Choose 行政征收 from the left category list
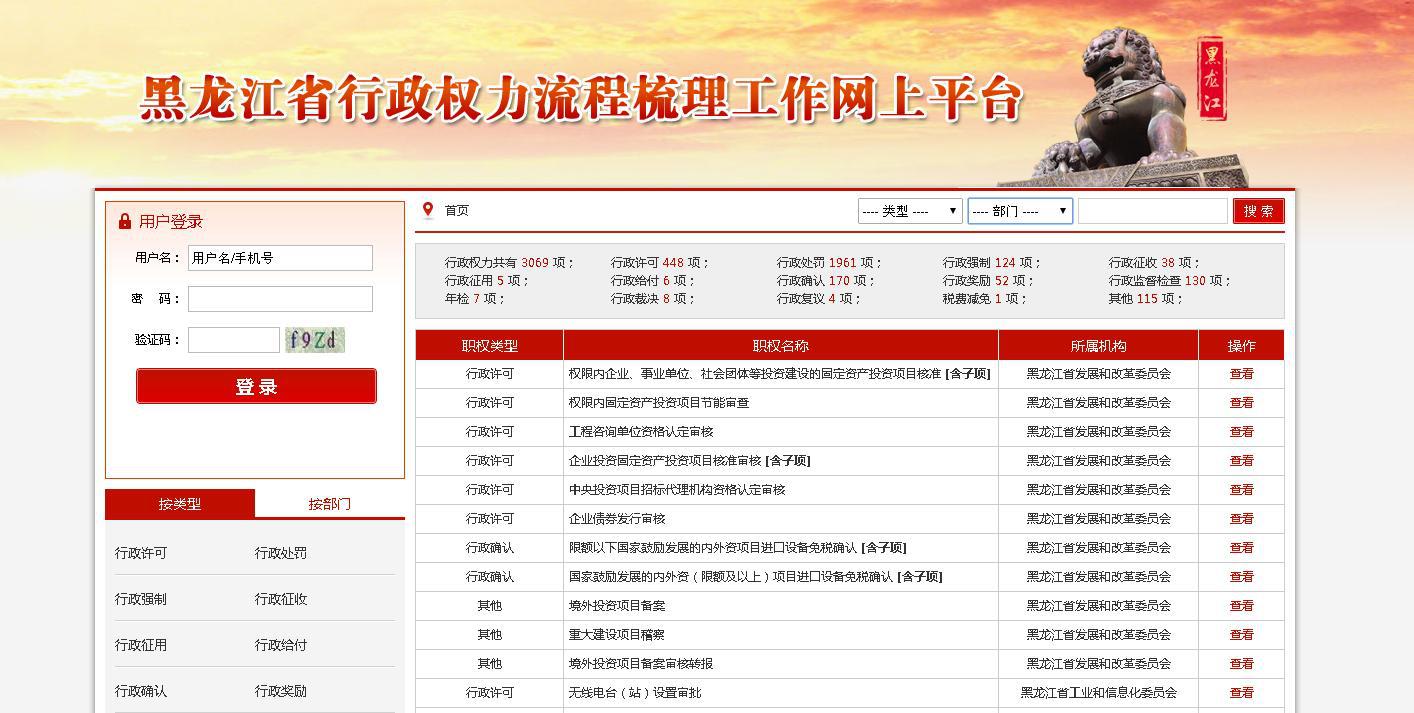This screenshot has width=1414, height=713. click(281, 599)
